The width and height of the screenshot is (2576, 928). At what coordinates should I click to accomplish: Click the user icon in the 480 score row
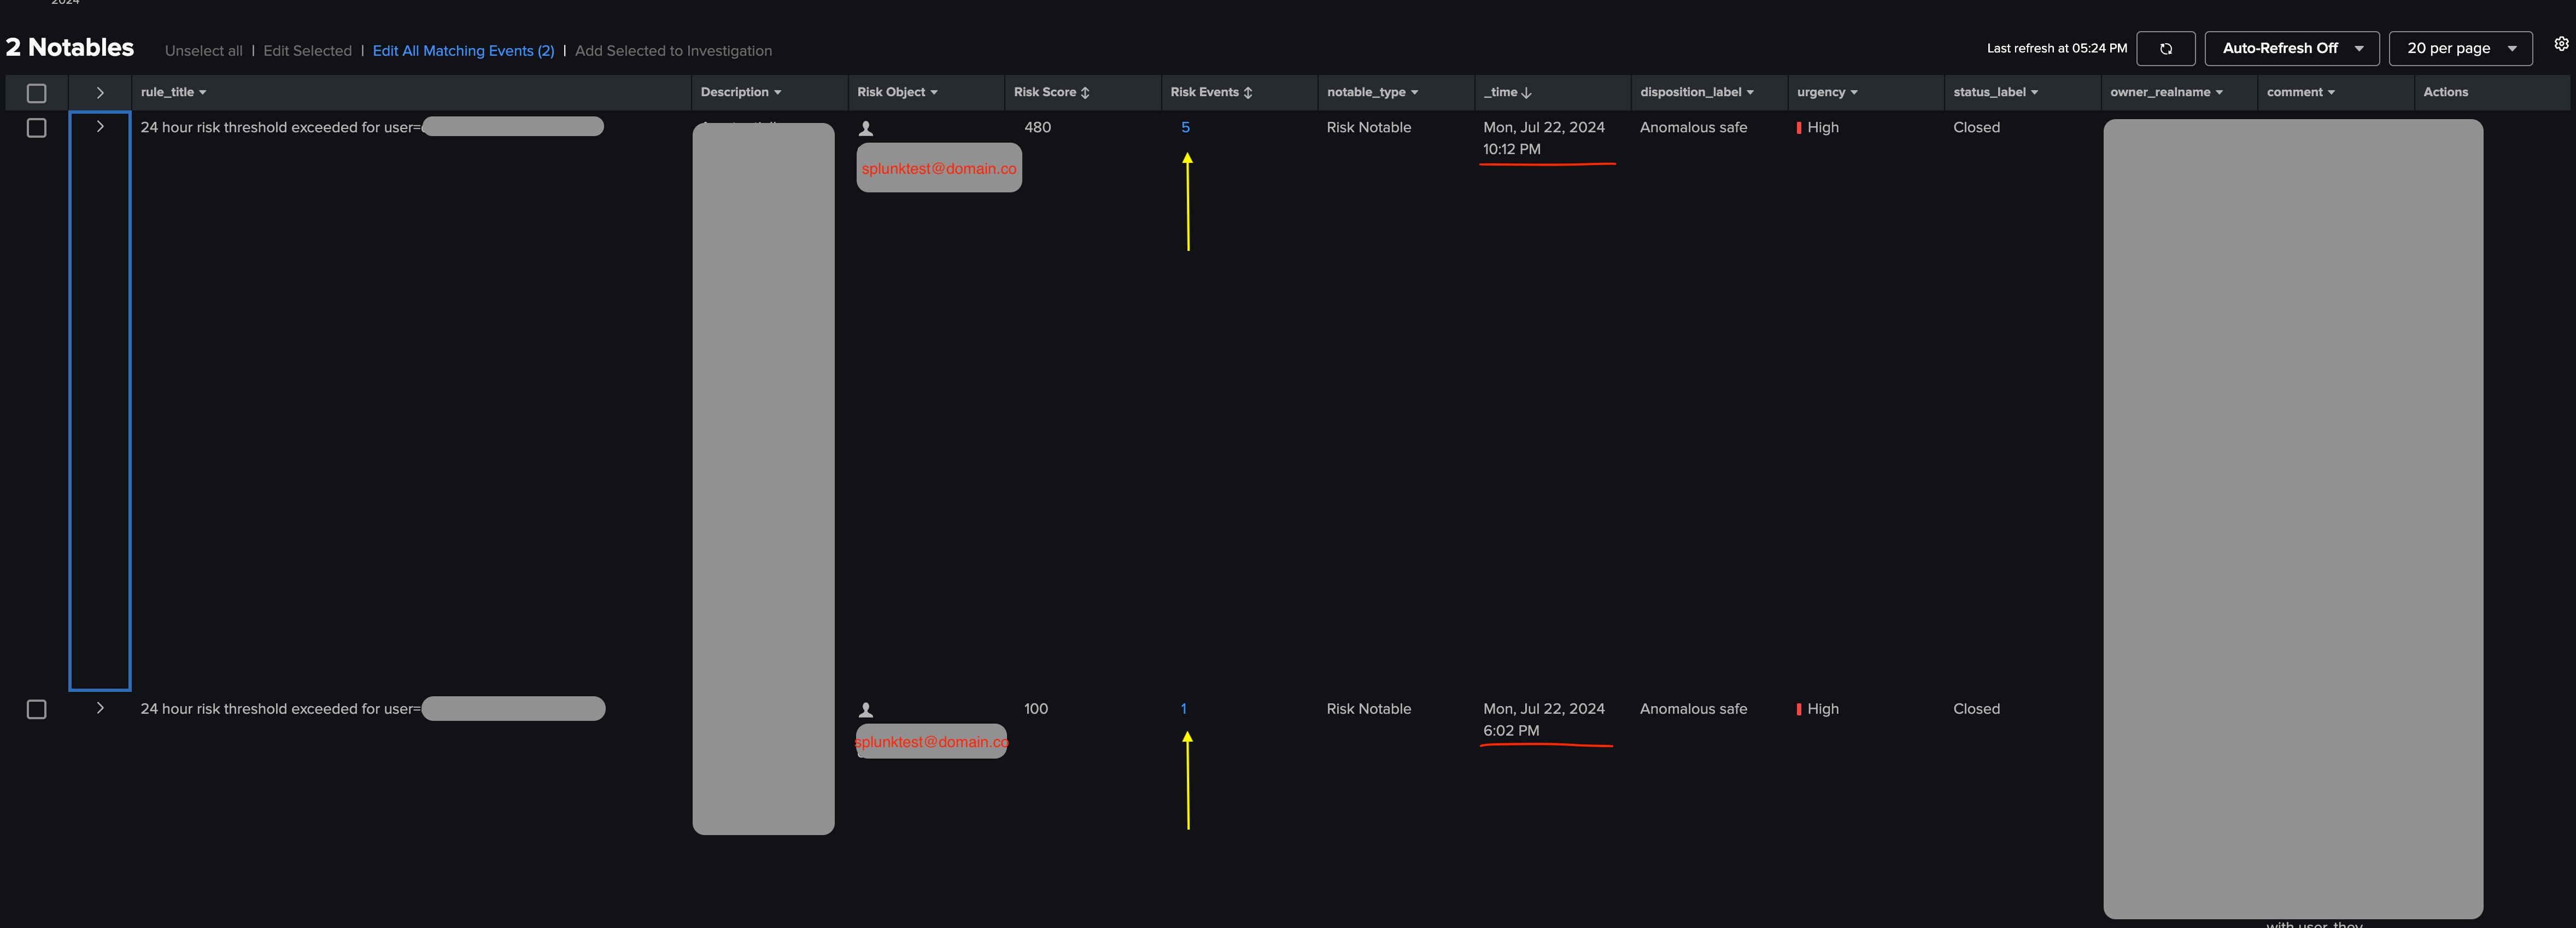(x=866, y=128)
